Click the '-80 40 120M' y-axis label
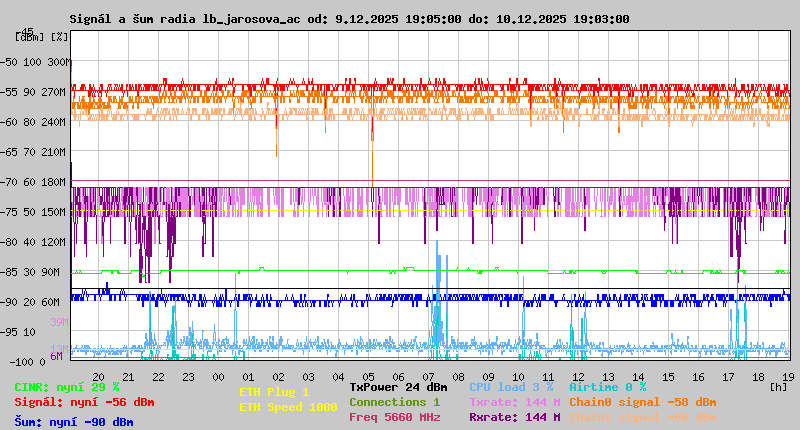 [x=34, y=242]
